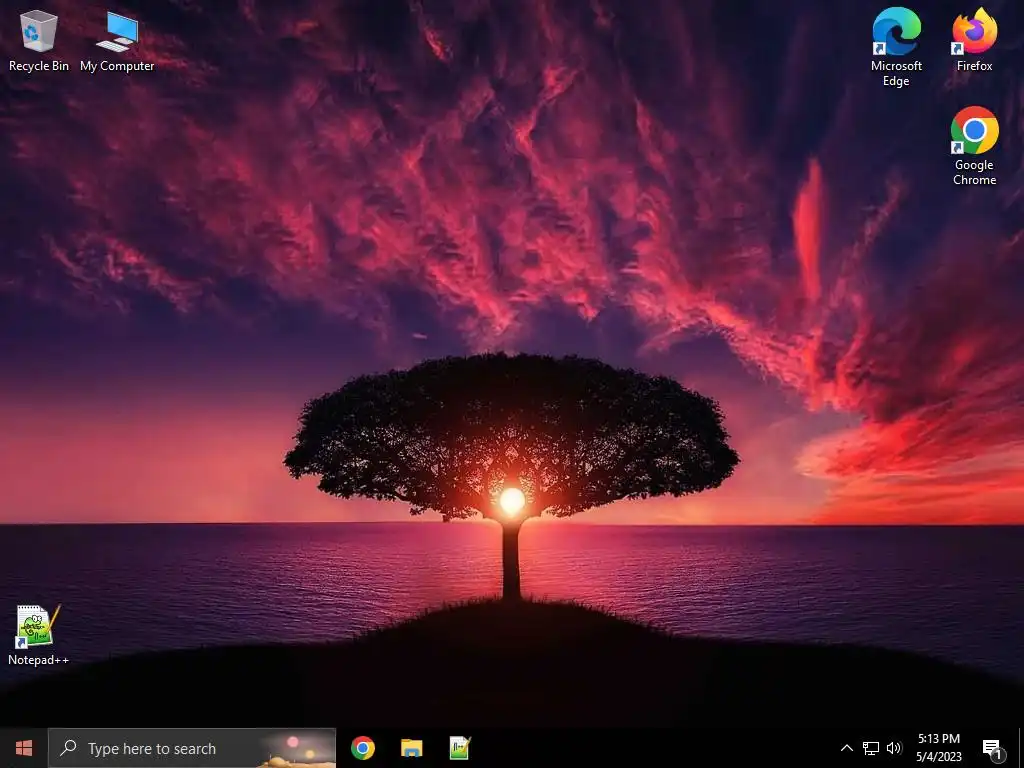Select the Google Chrome desktop shortcut

974,146
